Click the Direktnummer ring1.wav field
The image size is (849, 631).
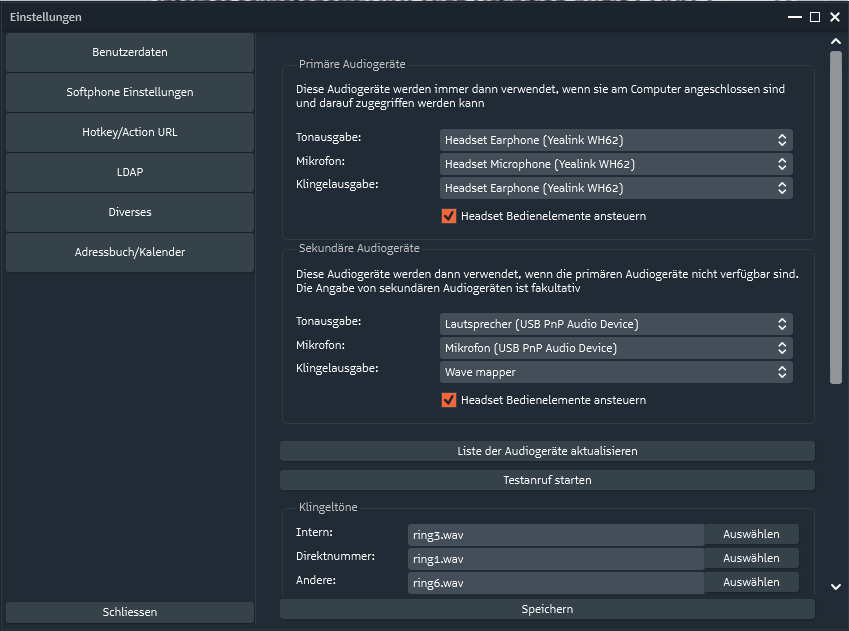tap(556, 559)
